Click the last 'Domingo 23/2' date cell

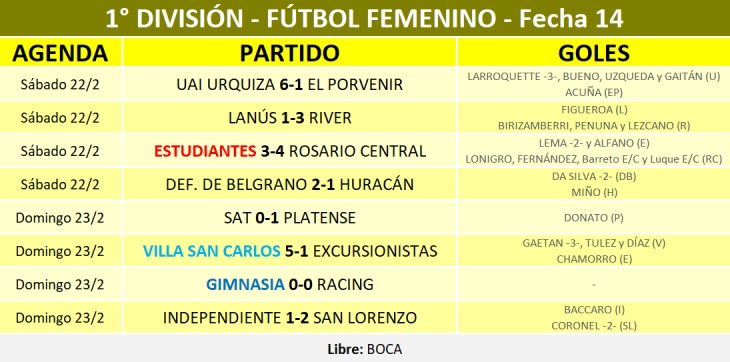pyautogui.click(x=60, y=318)
